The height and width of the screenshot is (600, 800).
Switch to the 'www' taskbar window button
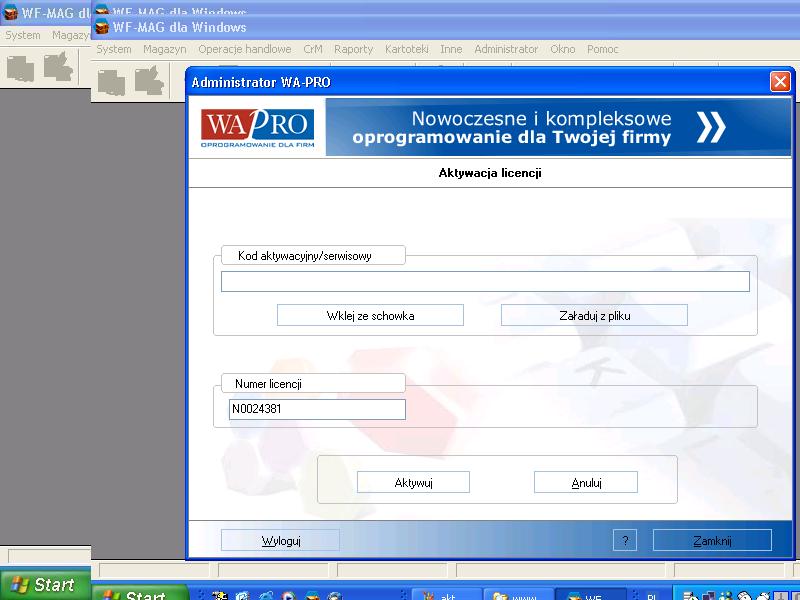pos(518,595)
